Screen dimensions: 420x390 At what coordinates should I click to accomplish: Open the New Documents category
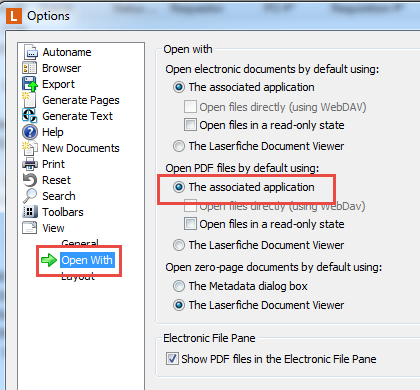tap(81, 148)
